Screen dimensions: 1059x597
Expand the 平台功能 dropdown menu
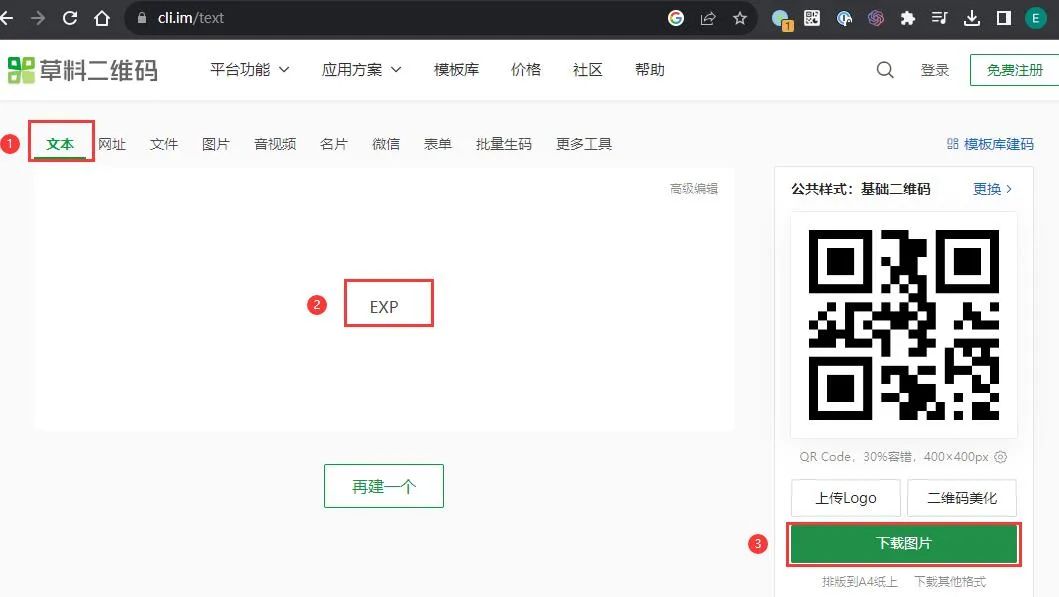pyautogui.click(x=249, y=70)
